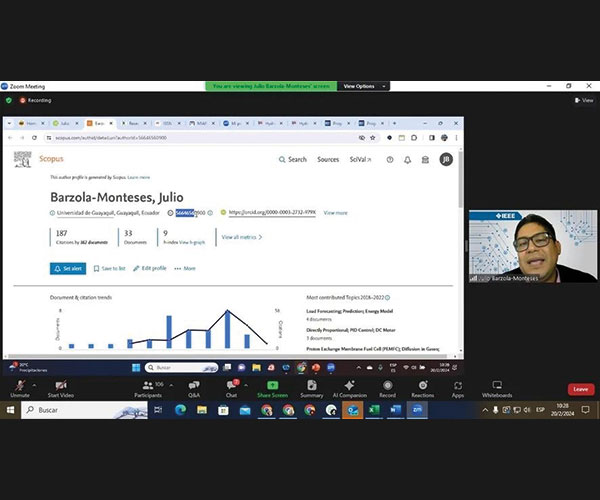Click the speaker video thumbnail of Julio
600x500 pixels.
533,246
